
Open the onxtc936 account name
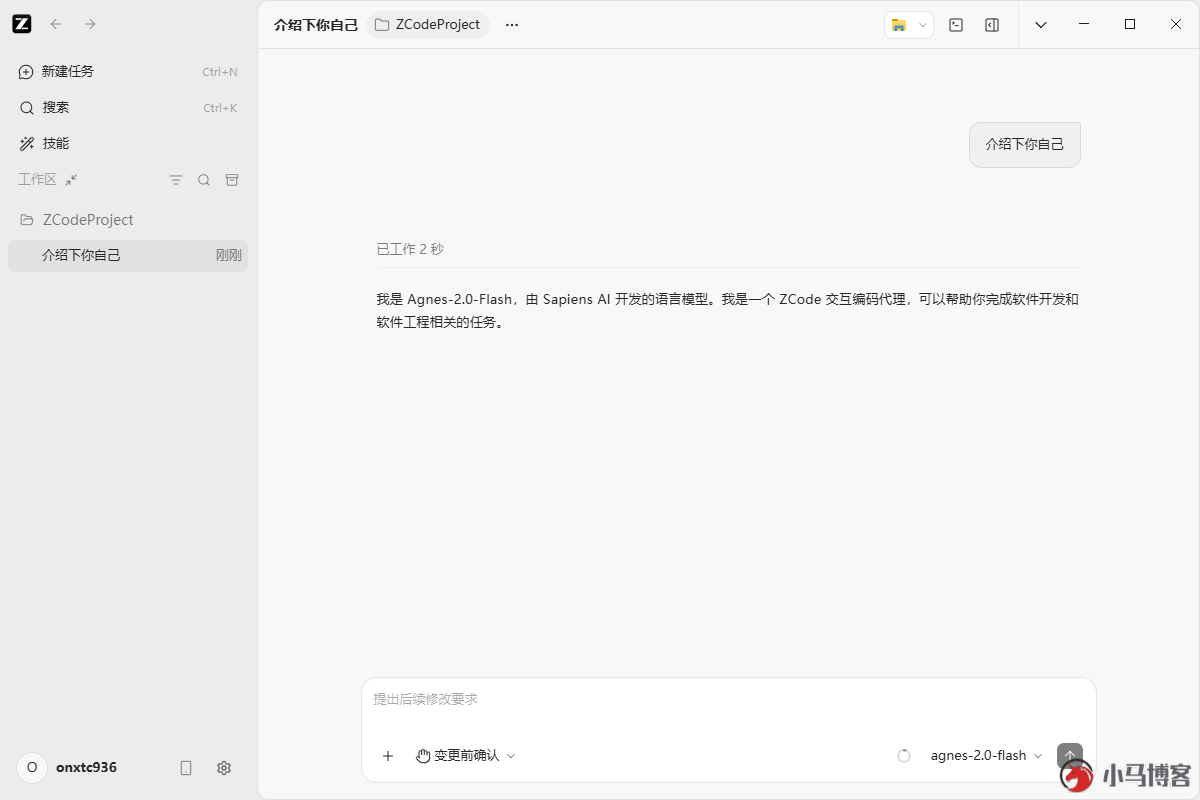click(x=86, y=768)
